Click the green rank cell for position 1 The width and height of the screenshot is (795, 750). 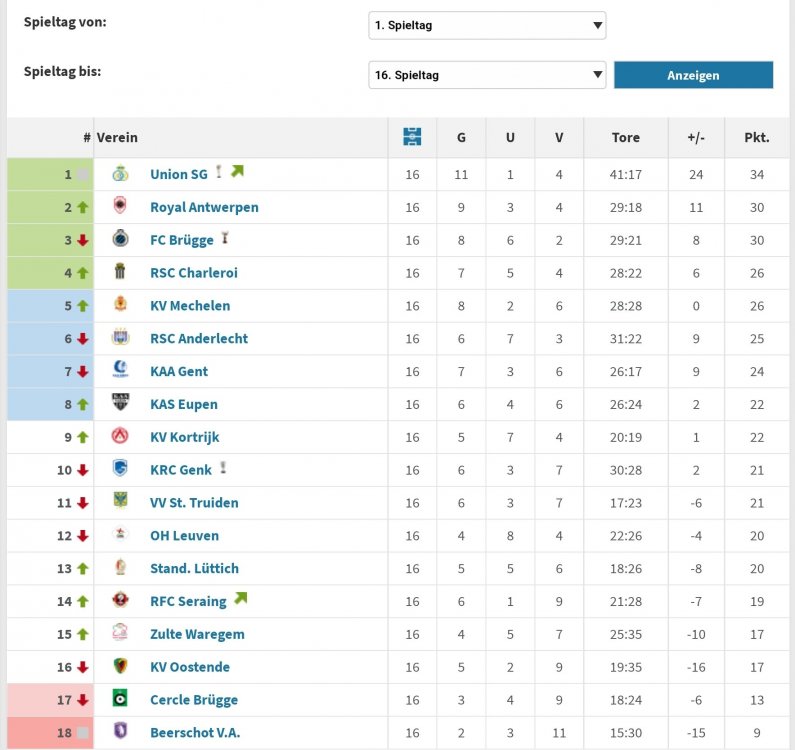pos(50,174)
